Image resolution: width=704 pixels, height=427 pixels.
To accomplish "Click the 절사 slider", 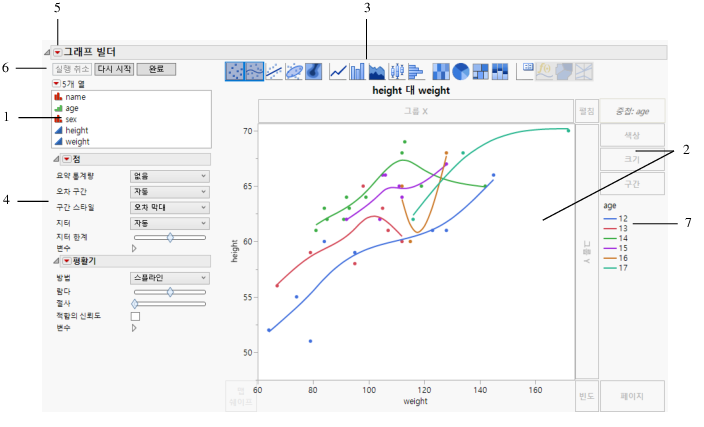I will point(170,304).
